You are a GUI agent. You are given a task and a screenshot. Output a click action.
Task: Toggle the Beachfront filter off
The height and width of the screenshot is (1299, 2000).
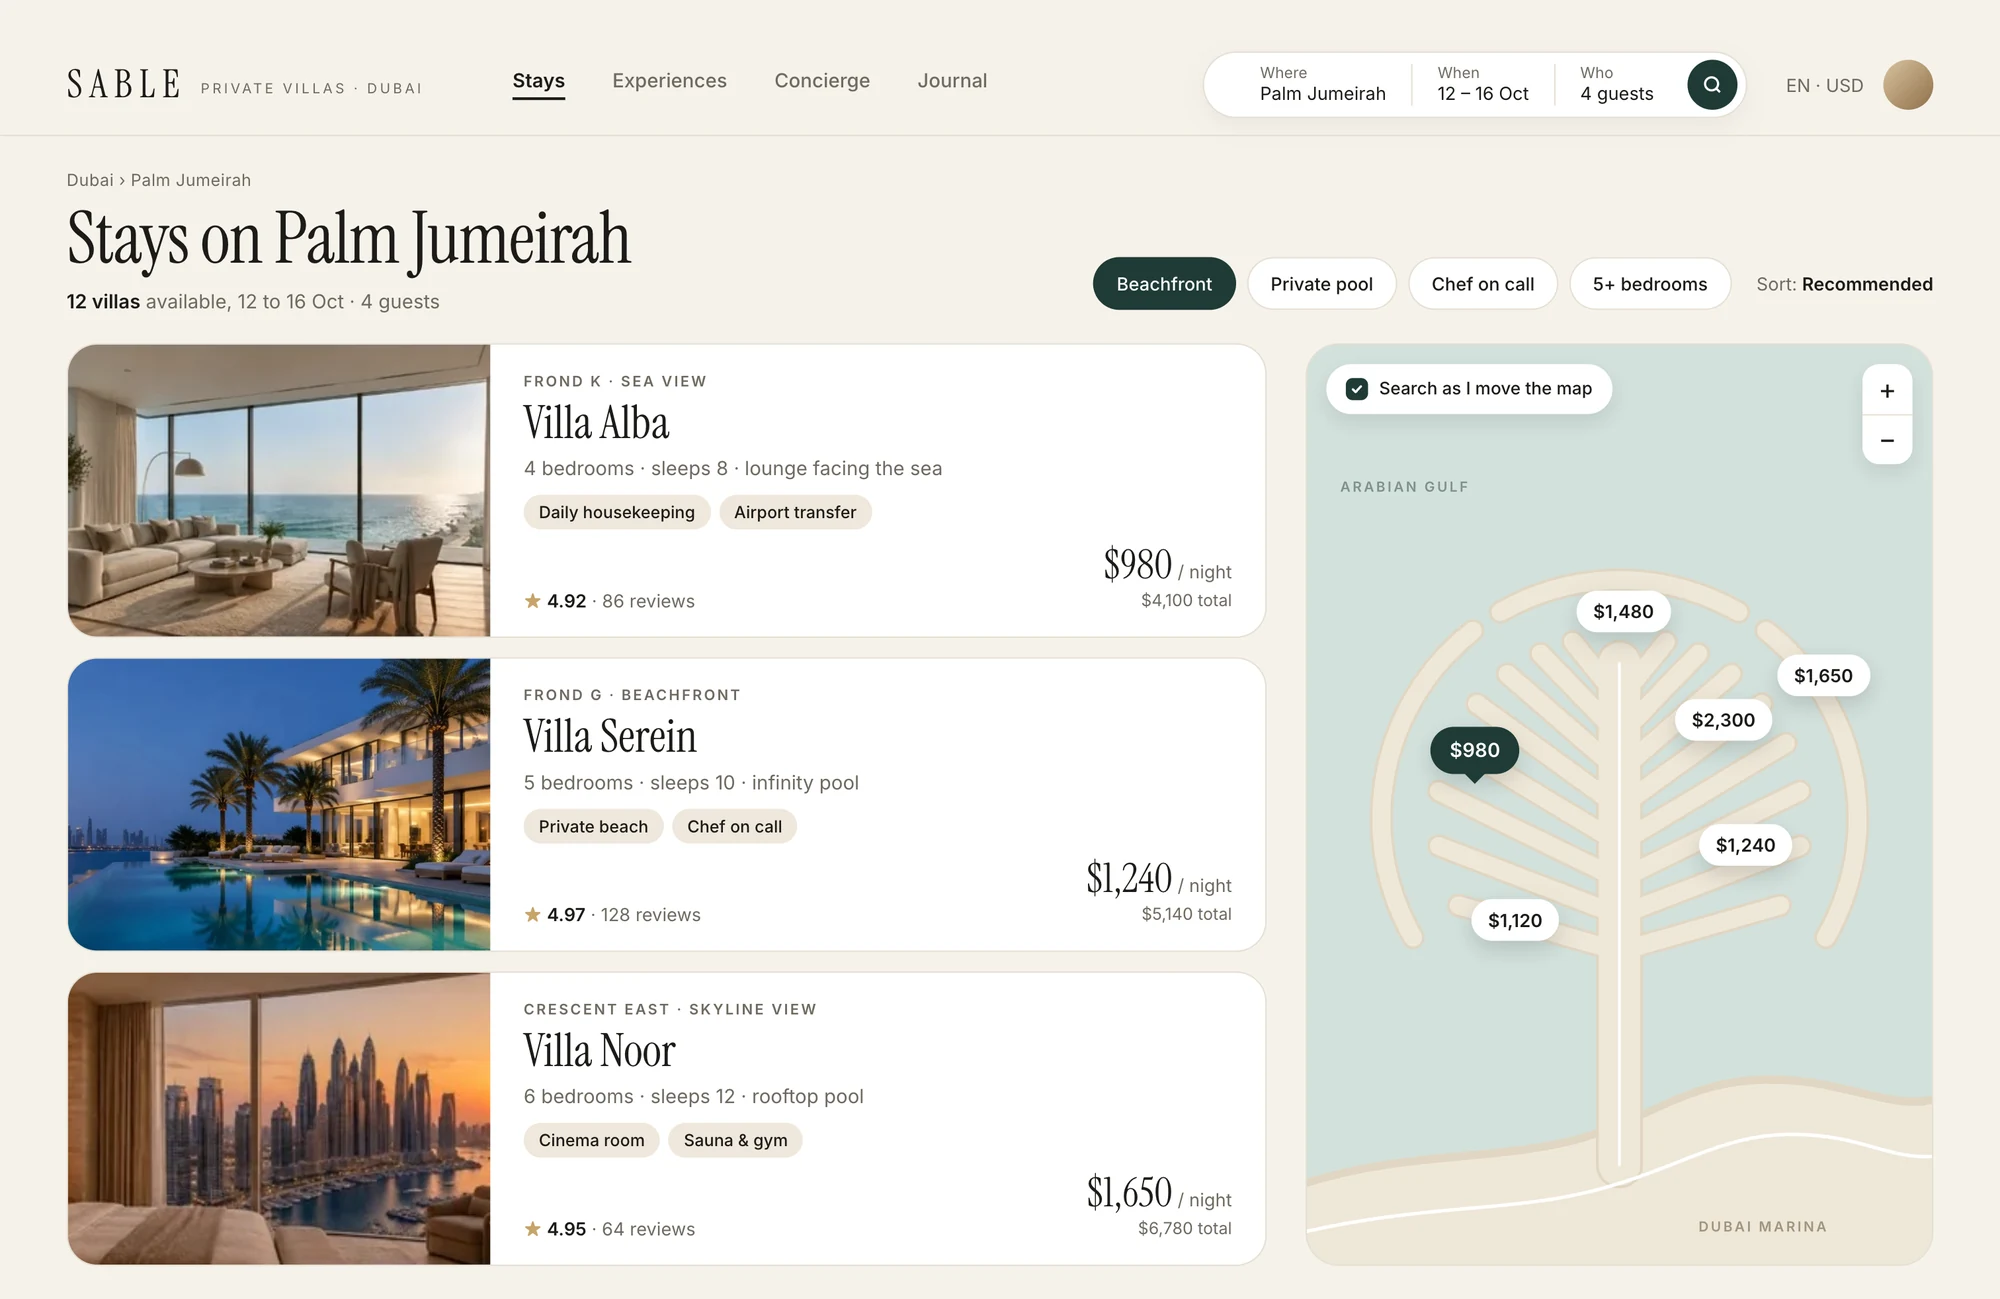[x=1164, y=284]
